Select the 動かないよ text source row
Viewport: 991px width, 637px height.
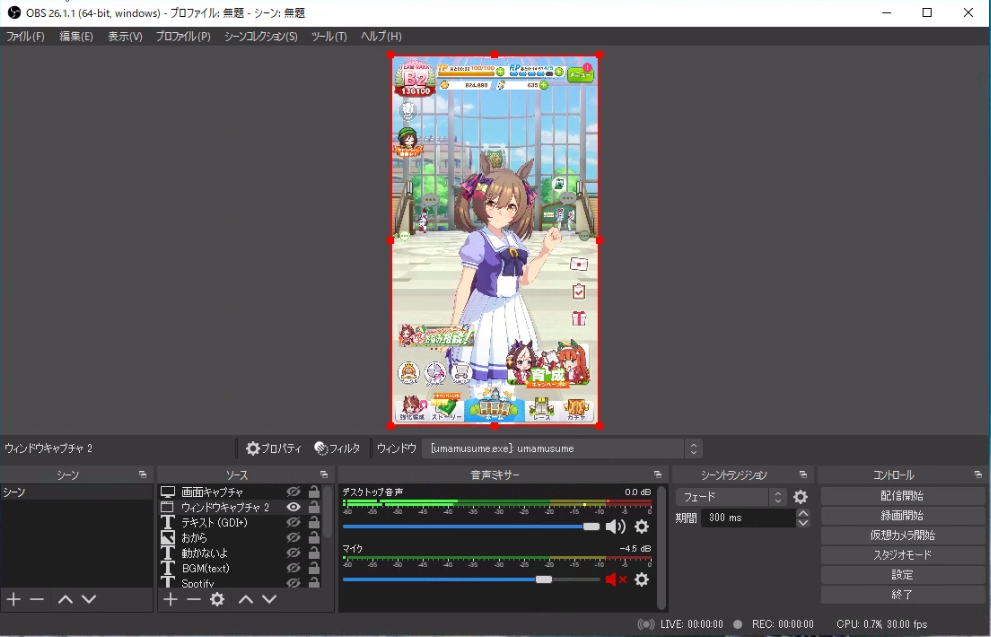click(x=240, y=553)
